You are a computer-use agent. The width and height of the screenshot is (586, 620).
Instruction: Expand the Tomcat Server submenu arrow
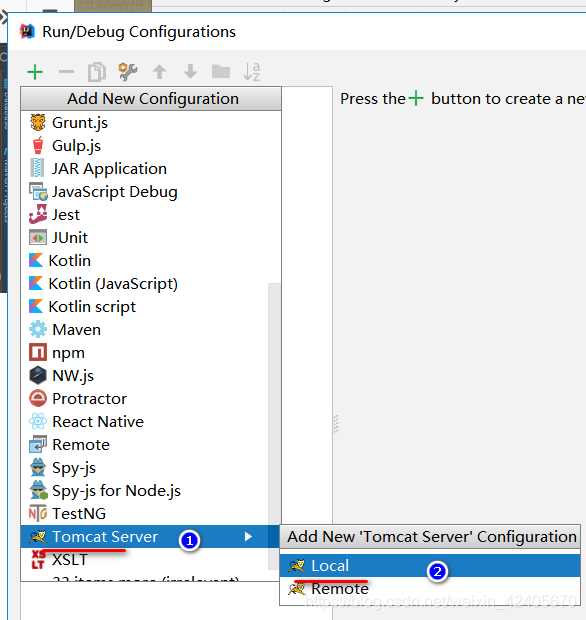tap(248, 537)
